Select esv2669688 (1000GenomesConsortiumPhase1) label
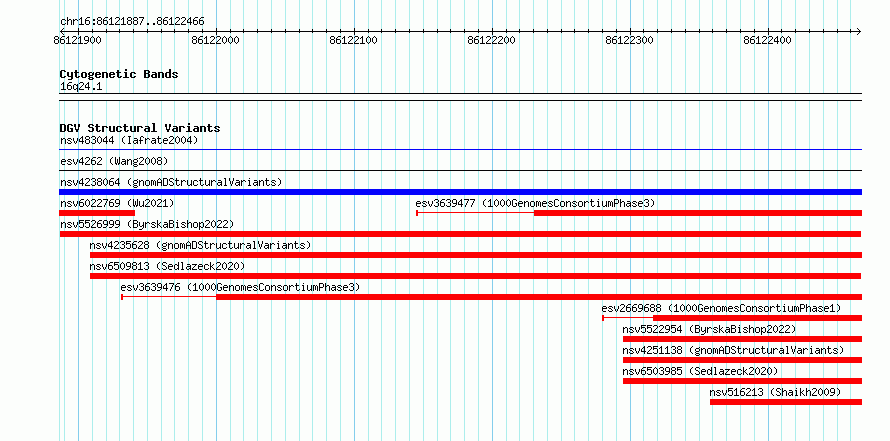Viewport: 890px width, 441px height. point(721,308)
